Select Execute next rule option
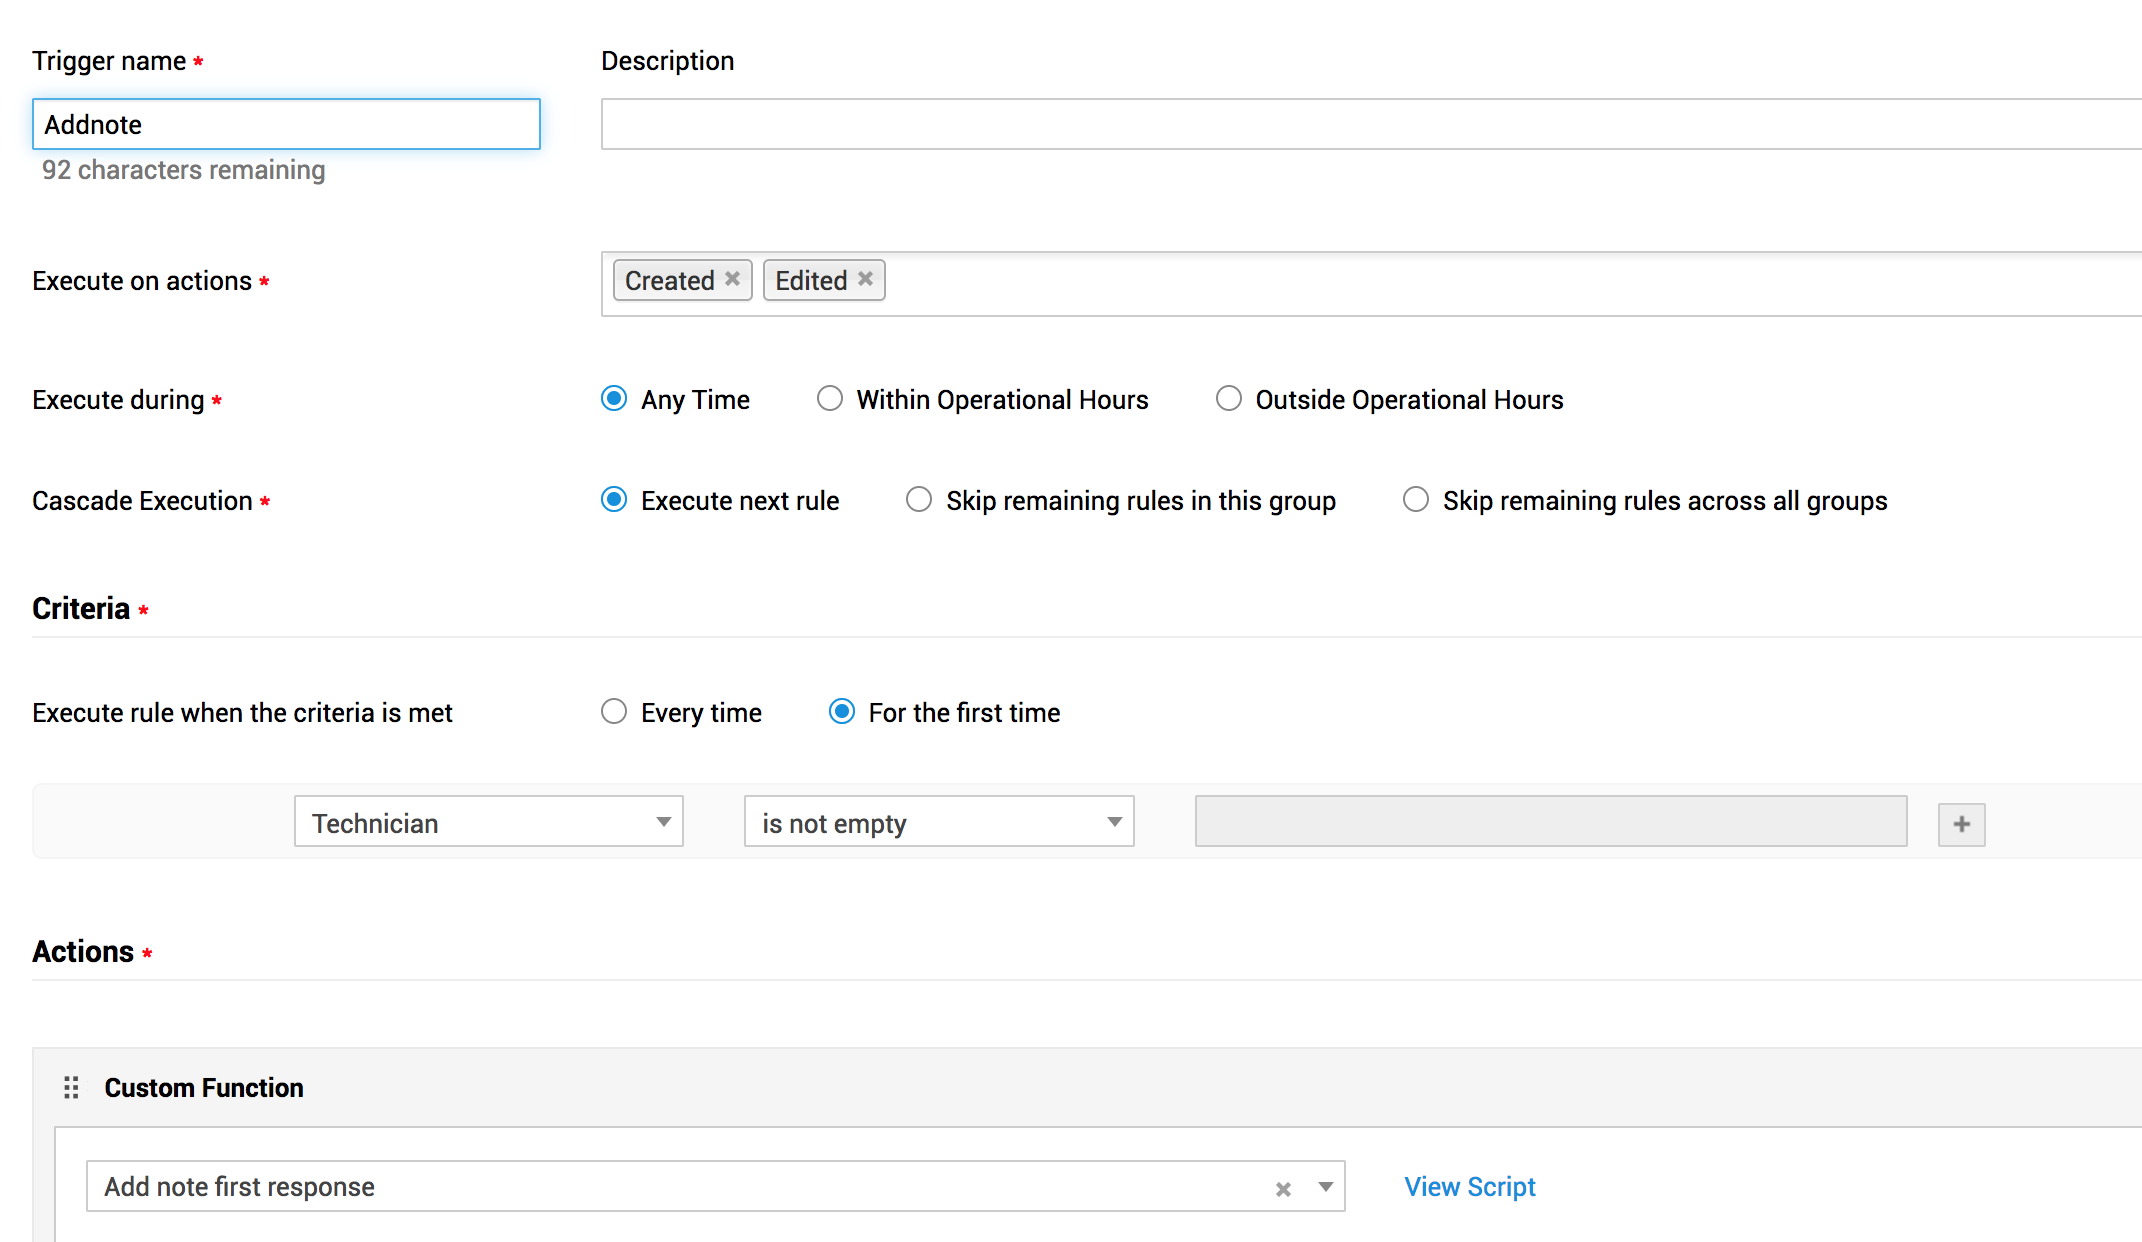 [614, 500]
